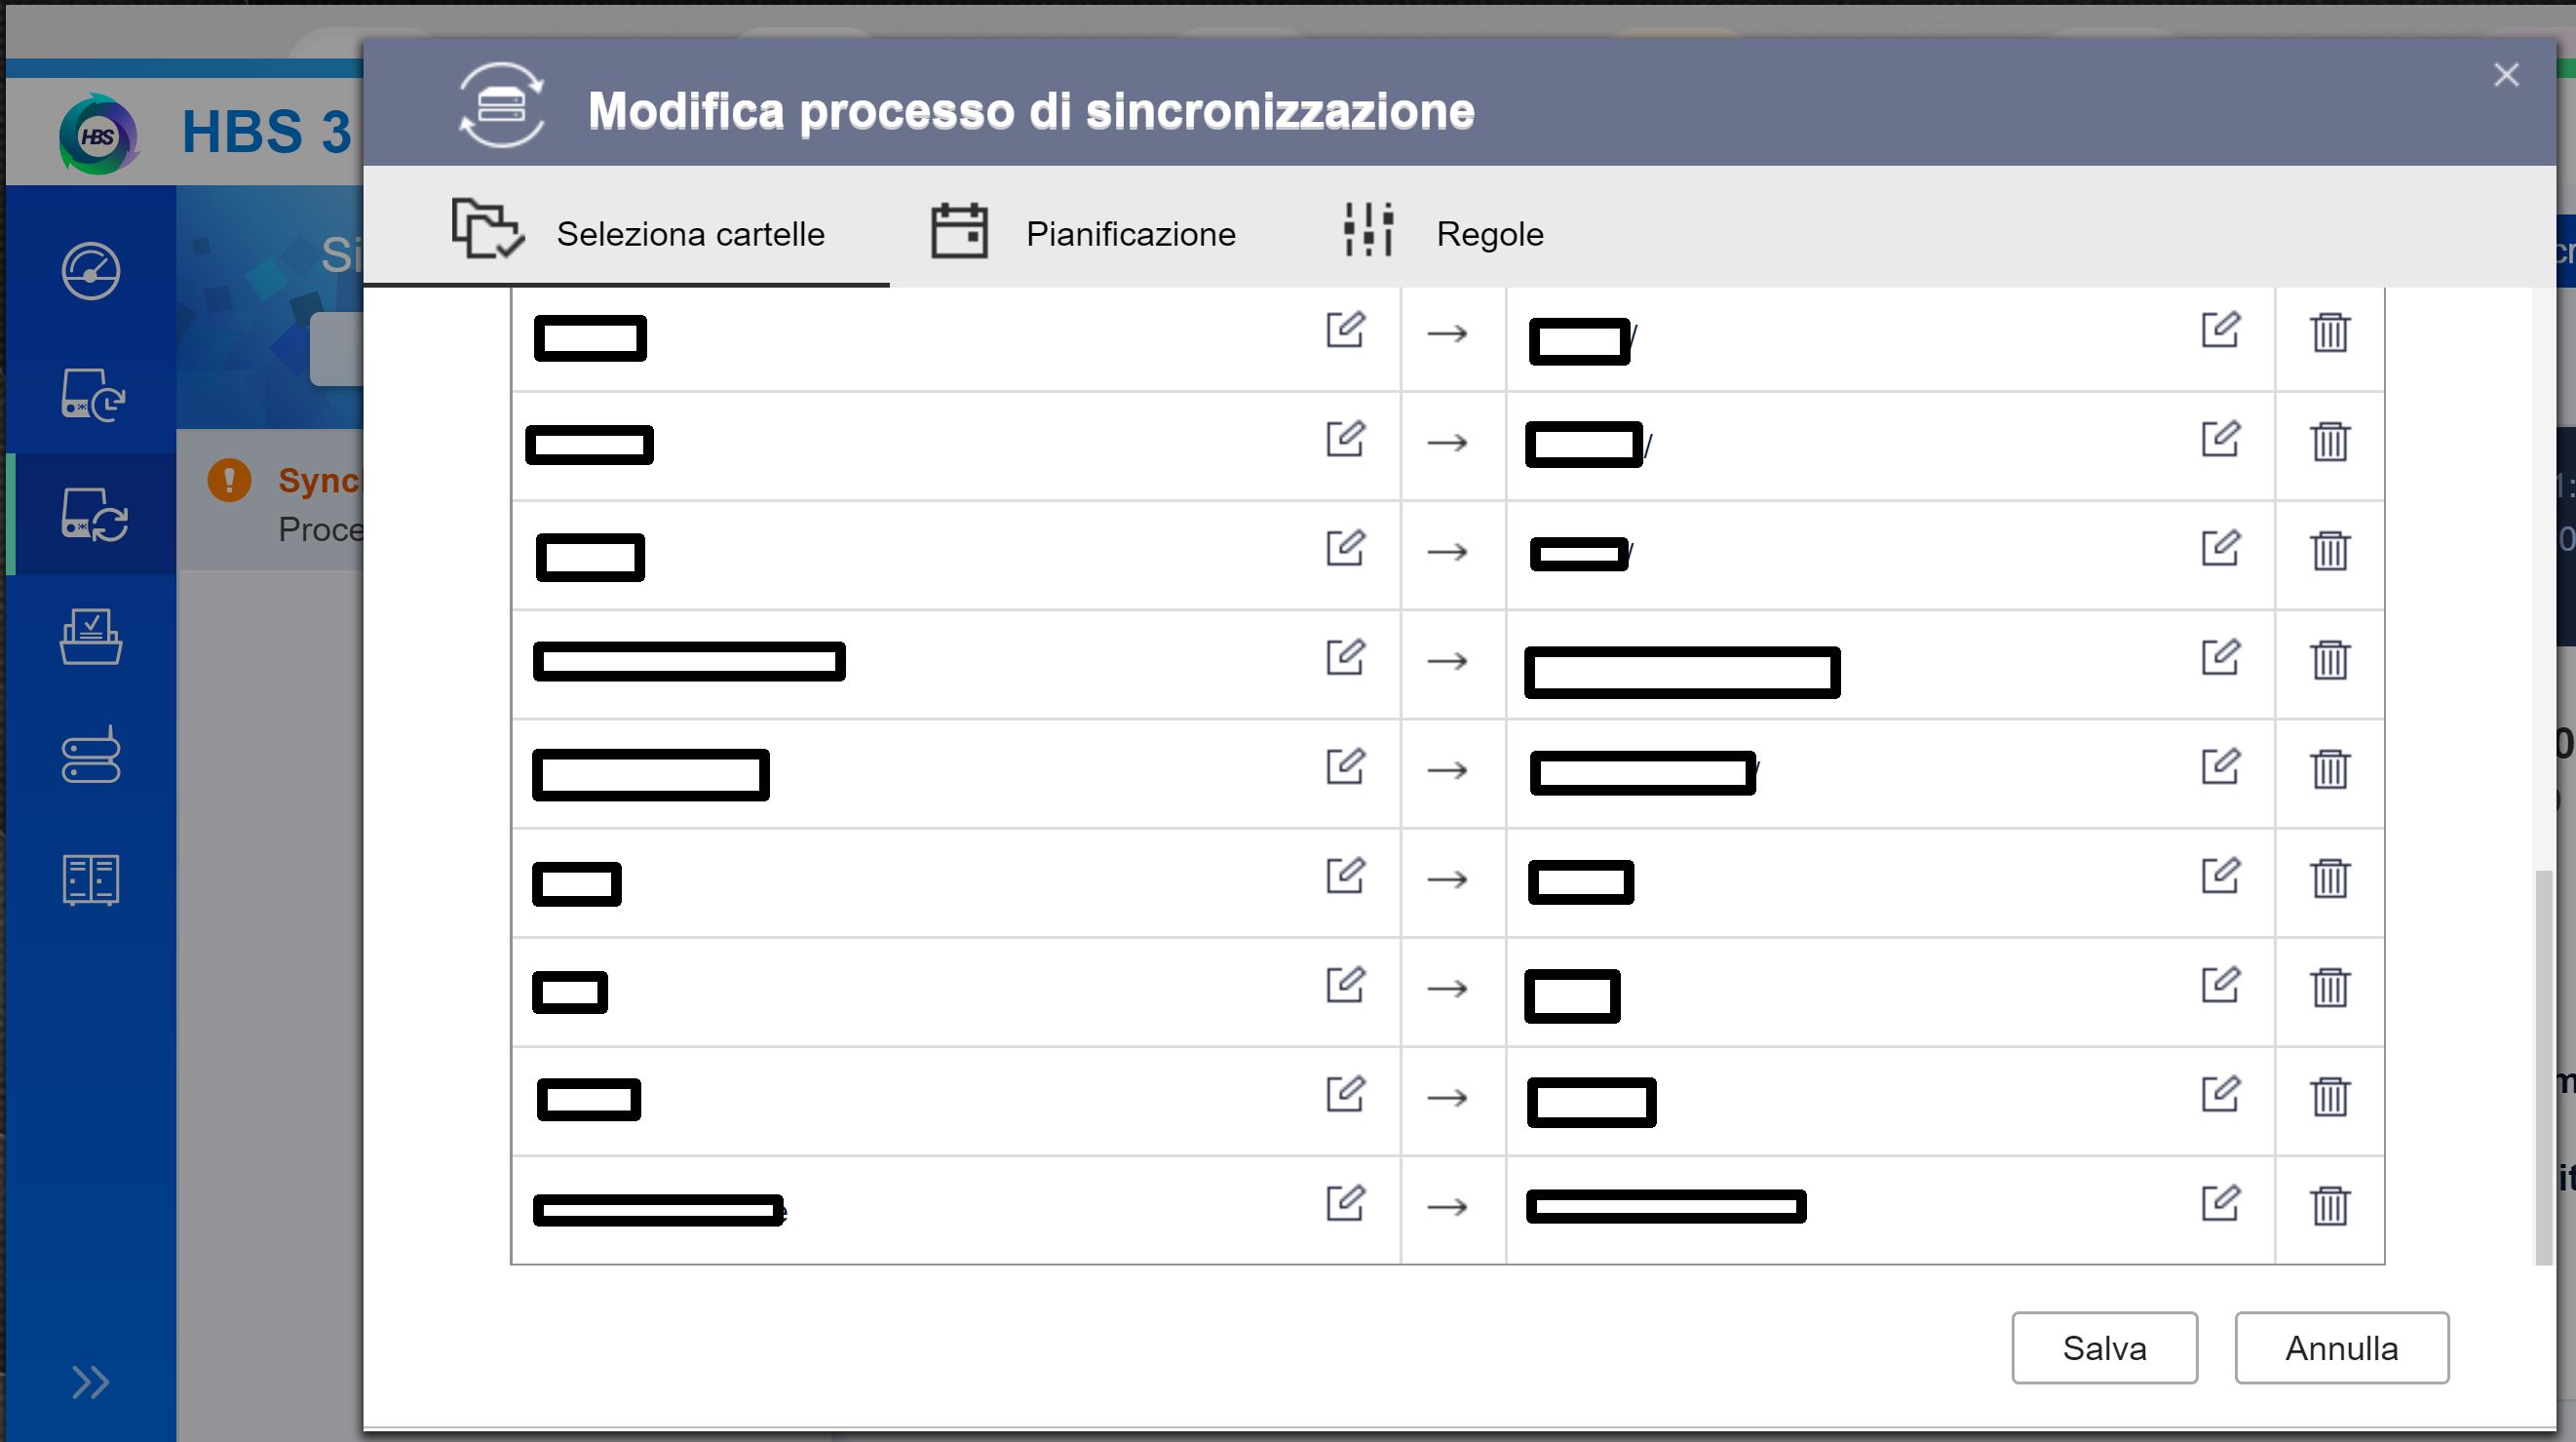The image size is (2576, 1442).
Task: Switch to the Regole tab
Action: click(x=1444, y=233)
